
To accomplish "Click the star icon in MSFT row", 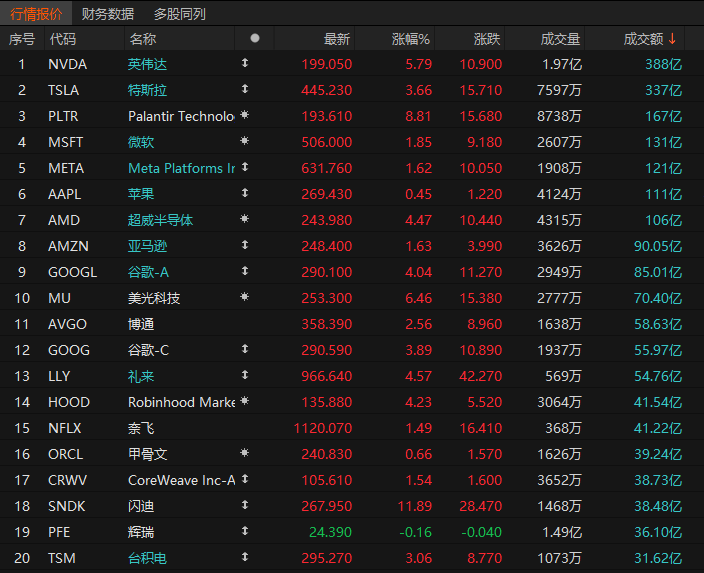I will (245, 141).
